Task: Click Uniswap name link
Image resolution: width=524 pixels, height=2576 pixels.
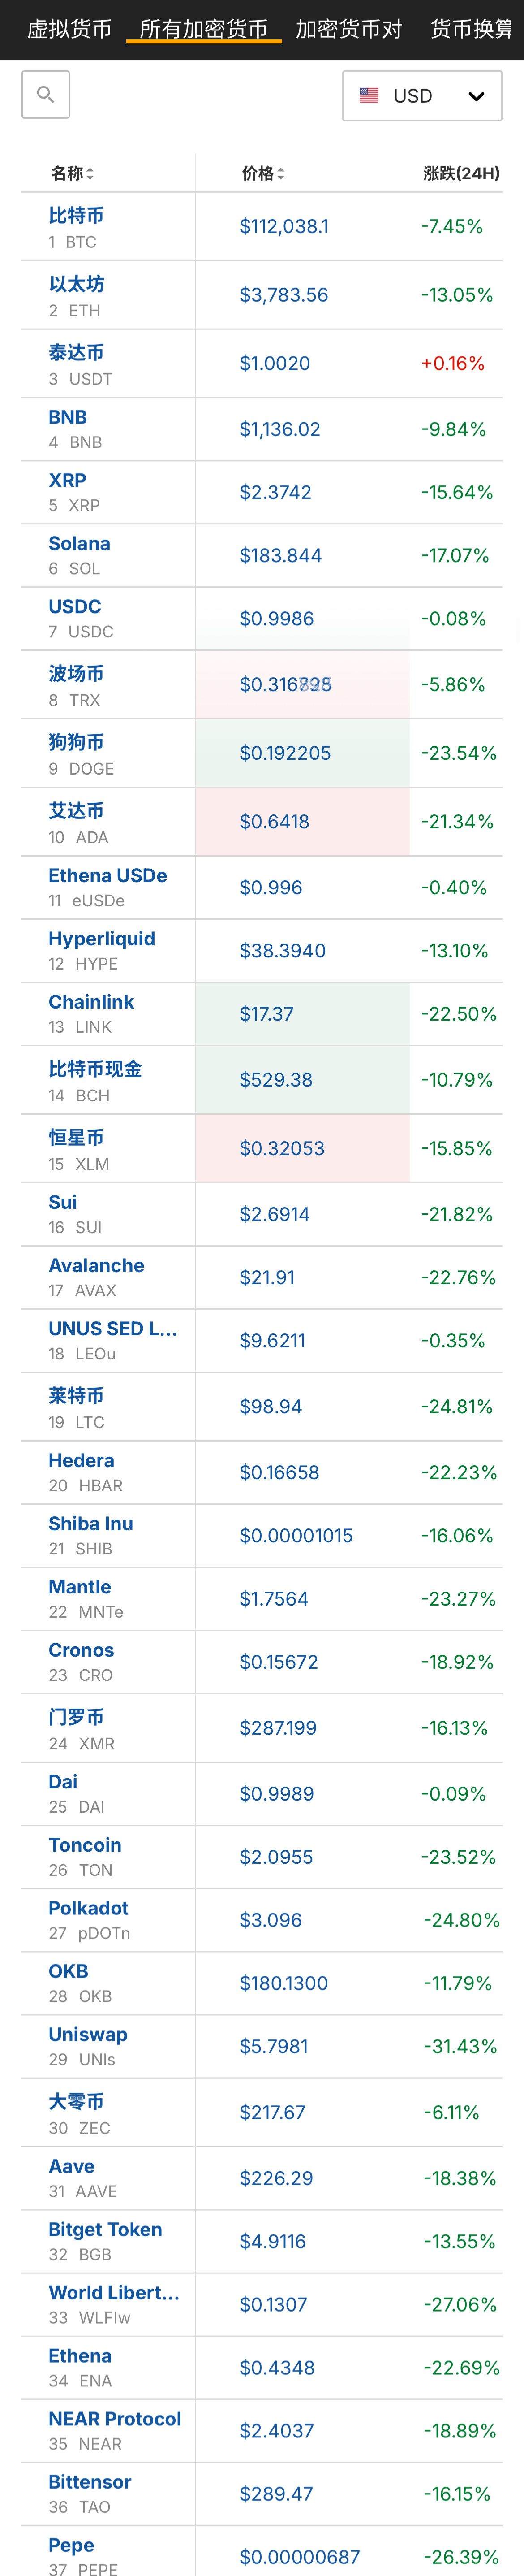Action: click(88, 2035)
